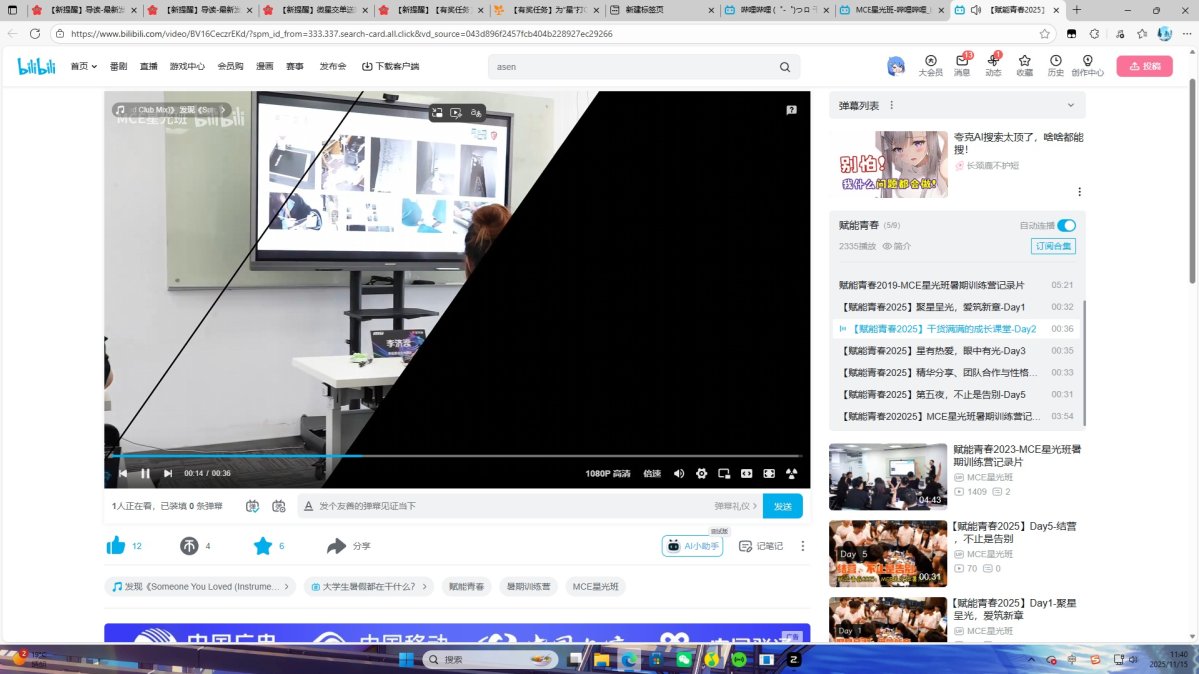Click the share arrow icon
Image resolution: width=1199 pixels, height=674 pixels.
click(x=337, y=546)
